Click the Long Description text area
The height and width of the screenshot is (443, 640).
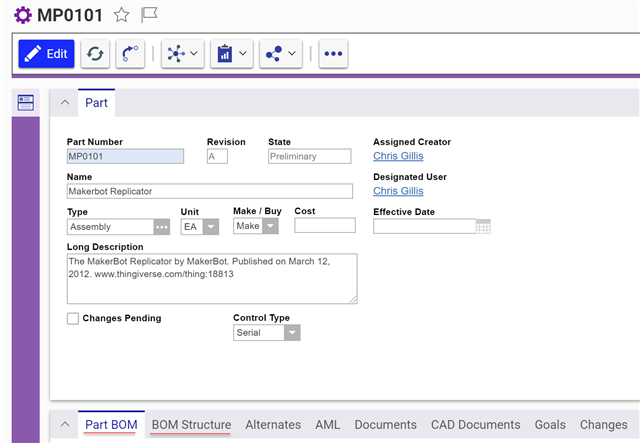pyautogui.click(x=212, y=278)
